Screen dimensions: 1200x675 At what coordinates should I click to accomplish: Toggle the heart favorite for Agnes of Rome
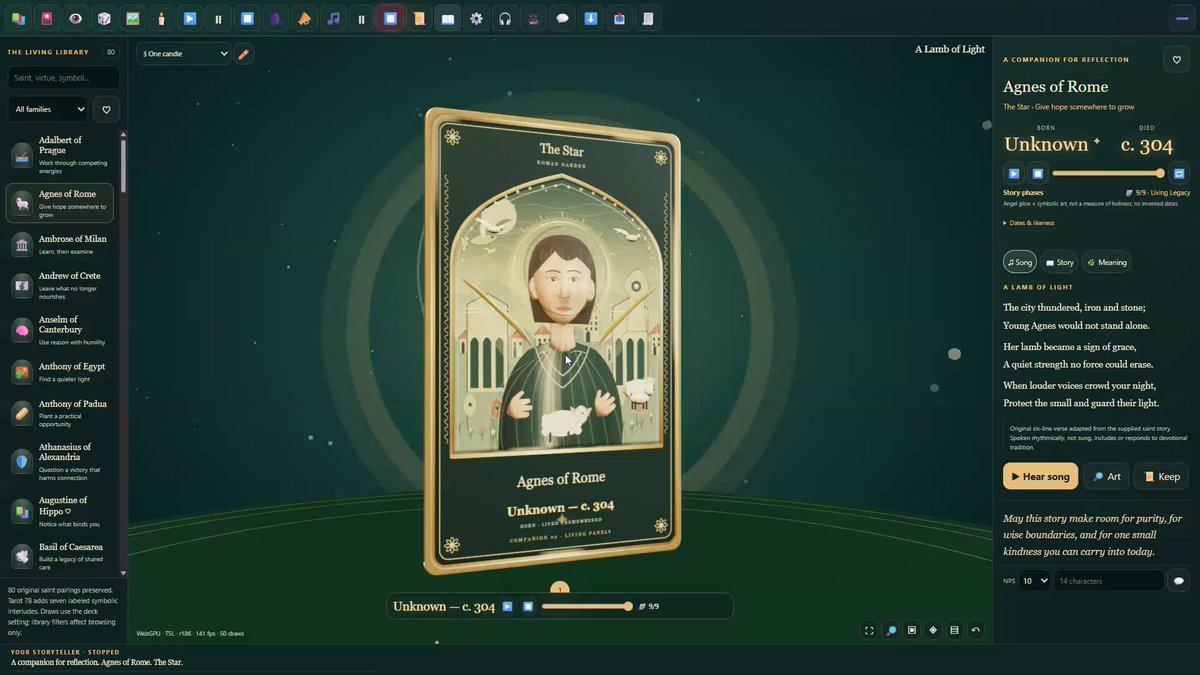[x=1177, y=60]
